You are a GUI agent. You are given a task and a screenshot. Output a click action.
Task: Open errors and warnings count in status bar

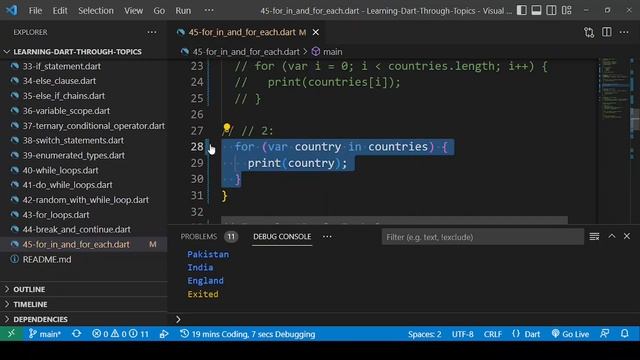pos(120,334)
